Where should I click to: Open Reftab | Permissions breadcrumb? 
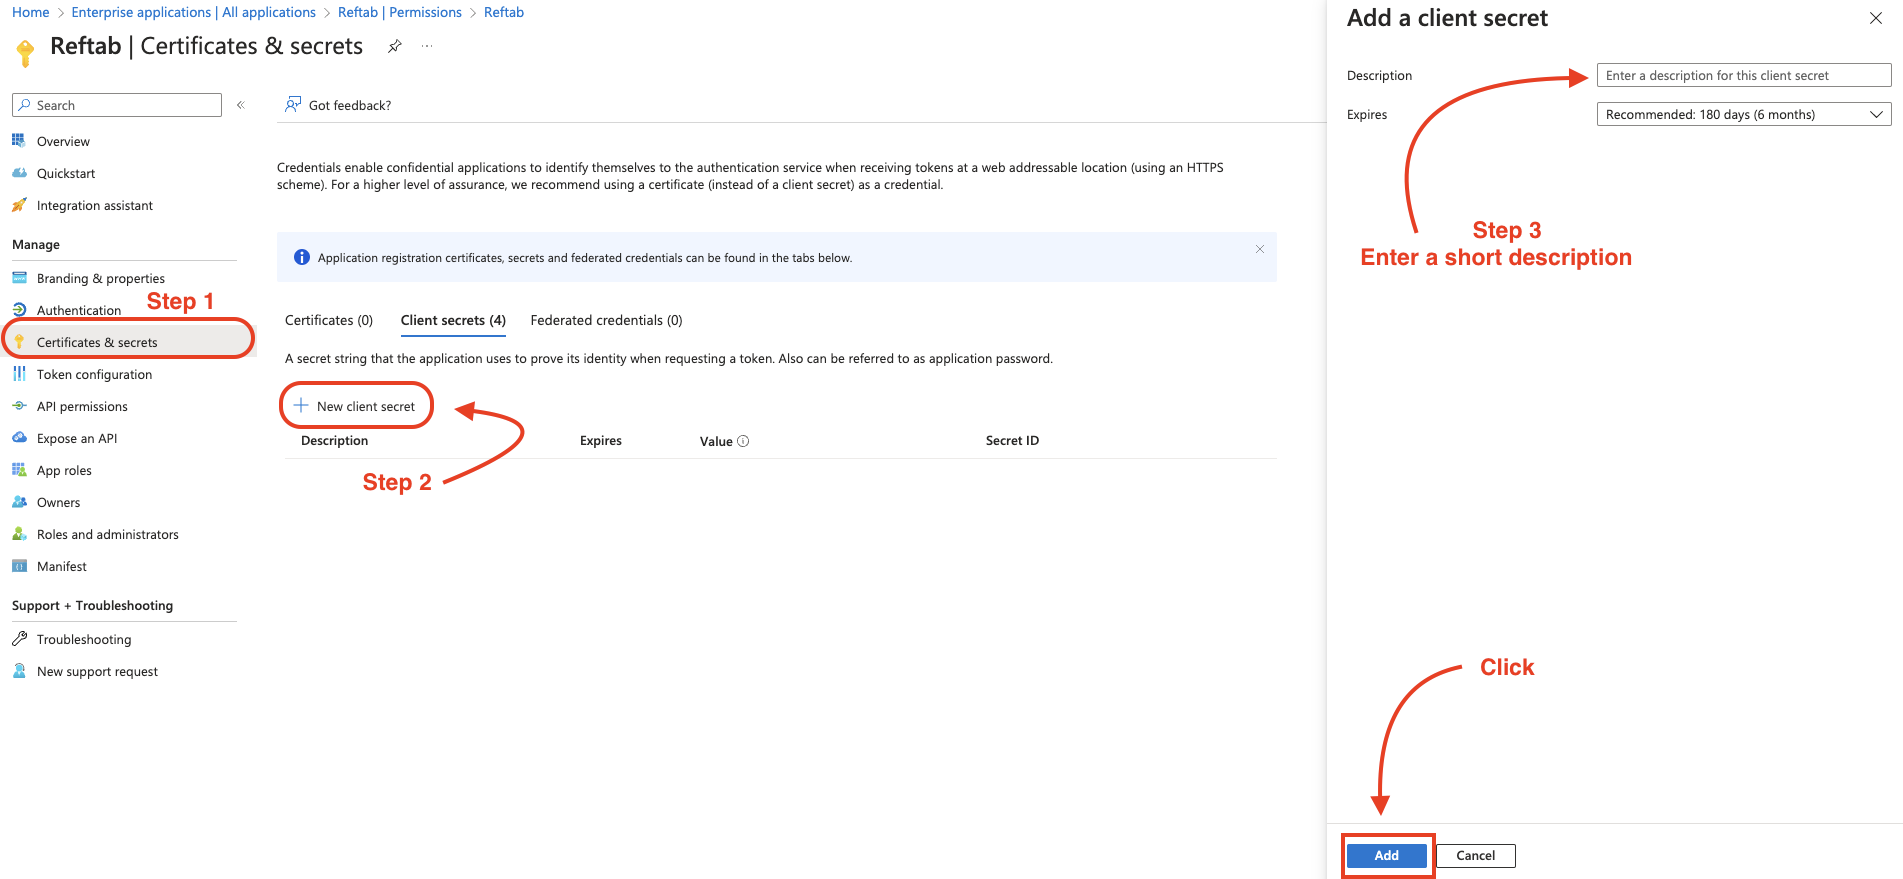tap(400, 12)
